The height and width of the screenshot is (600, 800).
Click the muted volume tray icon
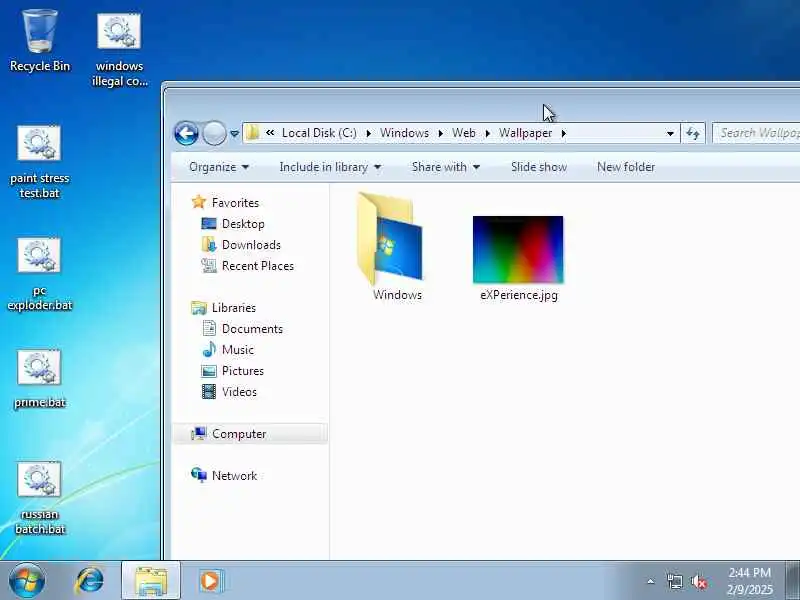698,581
